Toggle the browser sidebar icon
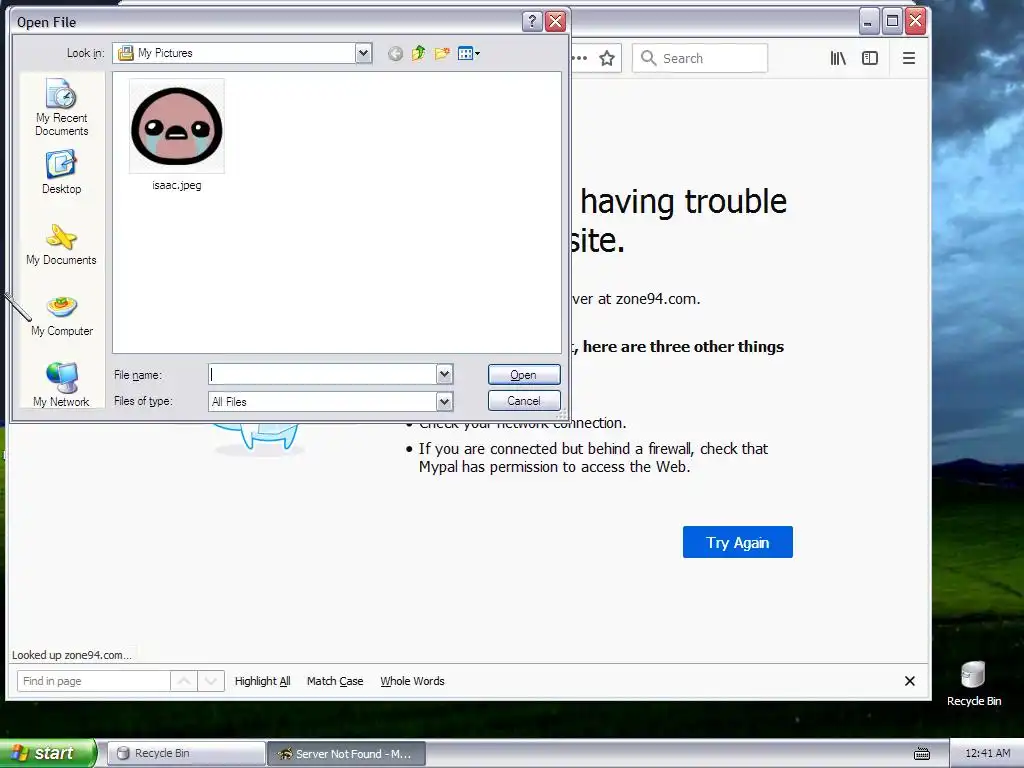 (870, 58)
